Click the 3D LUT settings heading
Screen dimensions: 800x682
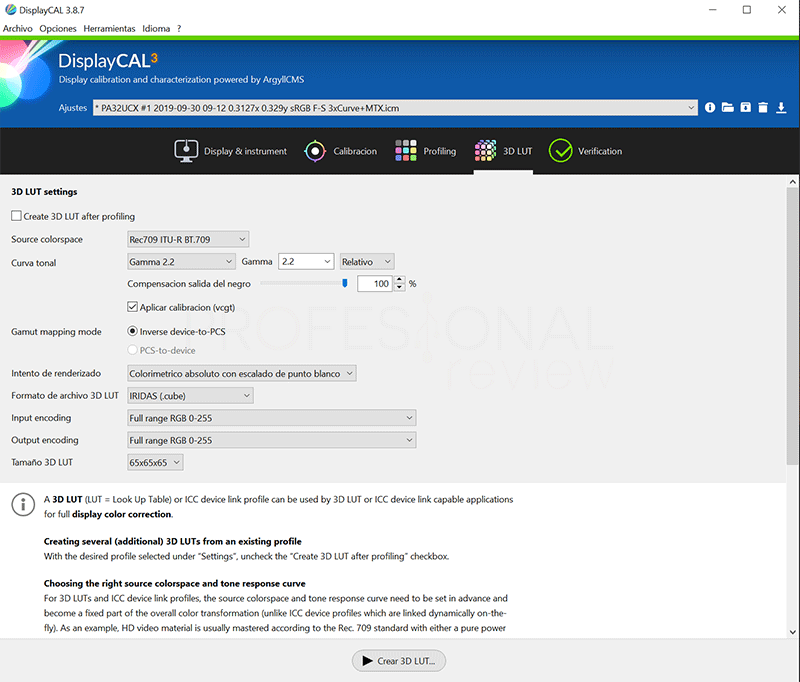[44, 192]
